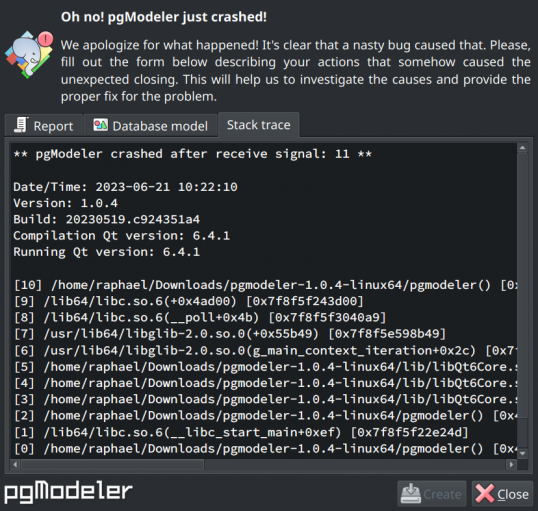Image resolution: width=538 pixels, height=511 pixels.
Task: Click the horizontal scrollbar thumb
Action: click(113, 464)
